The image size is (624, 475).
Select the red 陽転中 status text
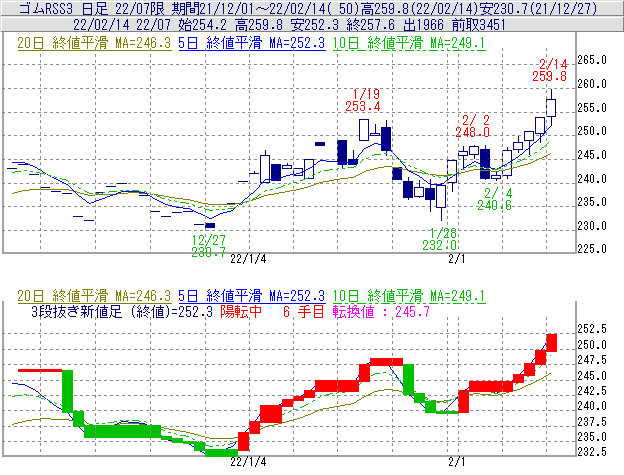pos(241,311)
